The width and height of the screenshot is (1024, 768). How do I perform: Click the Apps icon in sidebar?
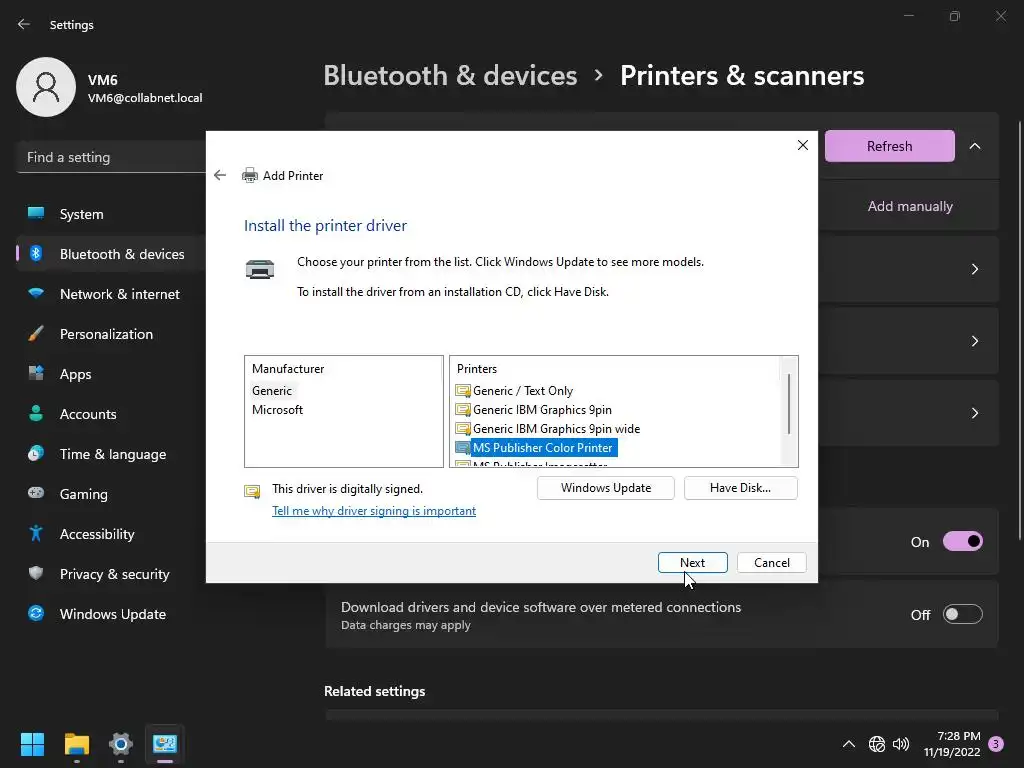[x=36, y=374]
